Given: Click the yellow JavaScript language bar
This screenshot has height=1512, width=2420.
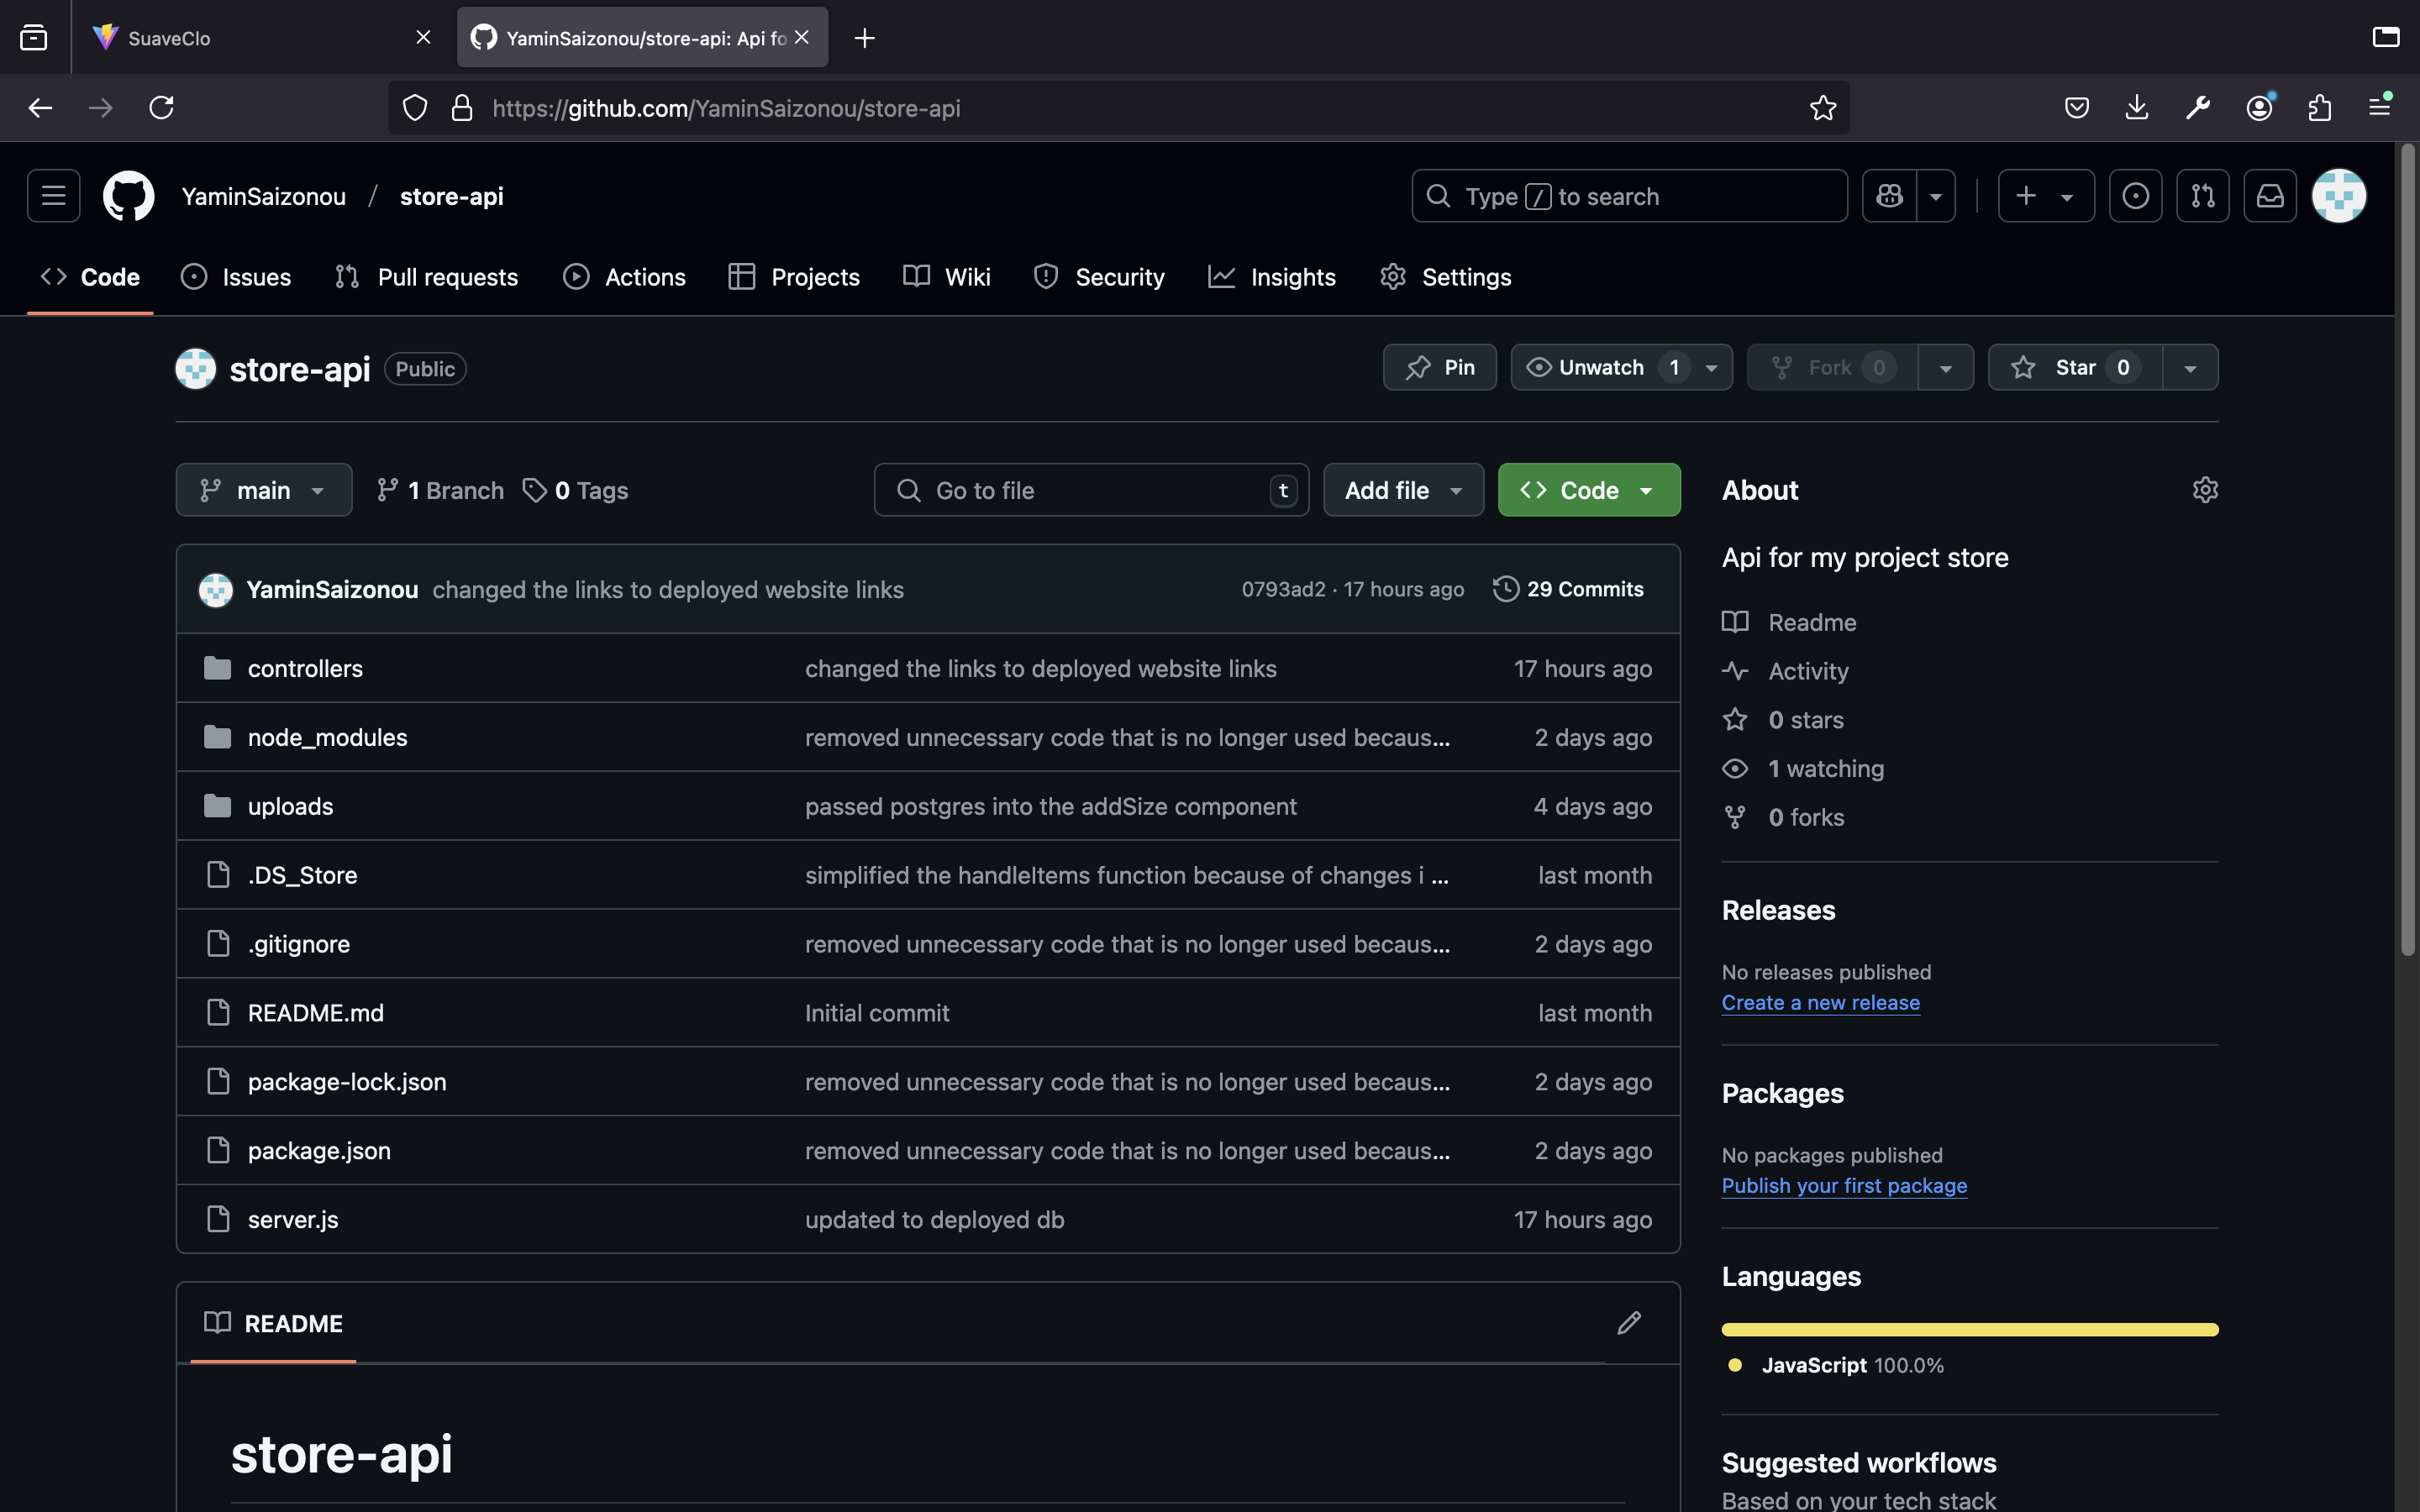Looking at the screenshot, I should [x=1969, y=1330].
